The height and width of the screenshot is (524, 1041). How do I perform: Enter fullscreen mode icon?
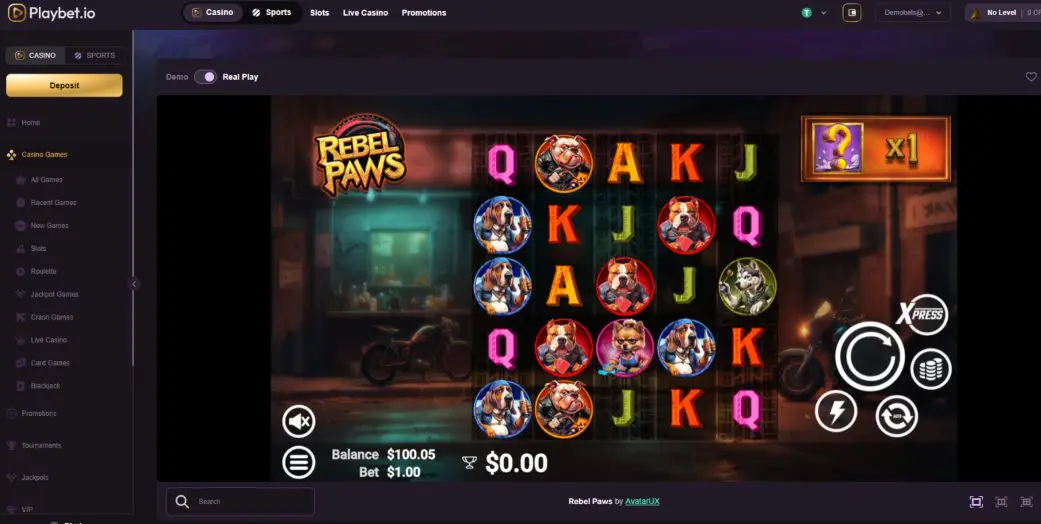click(x=976, y=502)
